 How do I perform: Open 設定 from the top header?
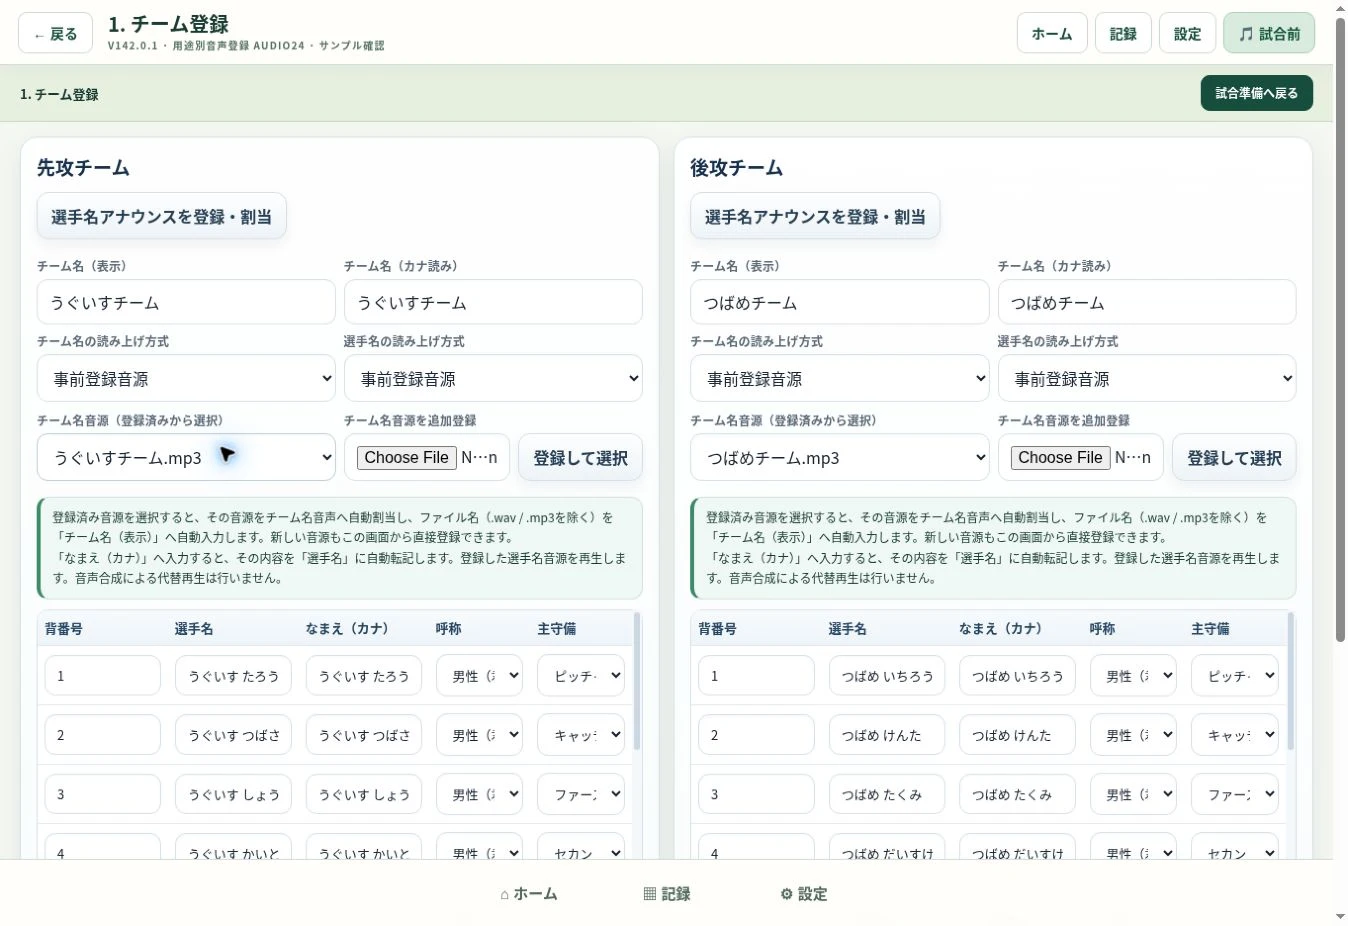click(x=1188, y=34)
